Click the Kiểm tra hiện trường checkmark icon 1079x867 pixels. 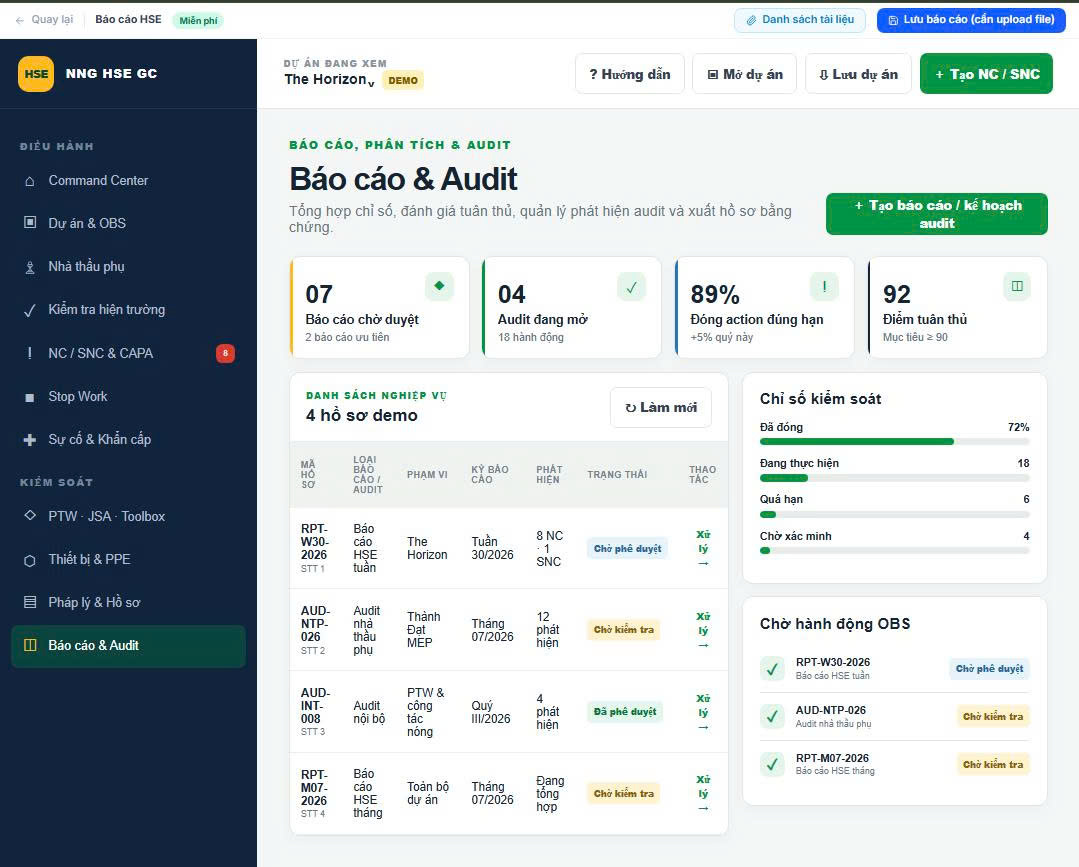tap(30, 310)
